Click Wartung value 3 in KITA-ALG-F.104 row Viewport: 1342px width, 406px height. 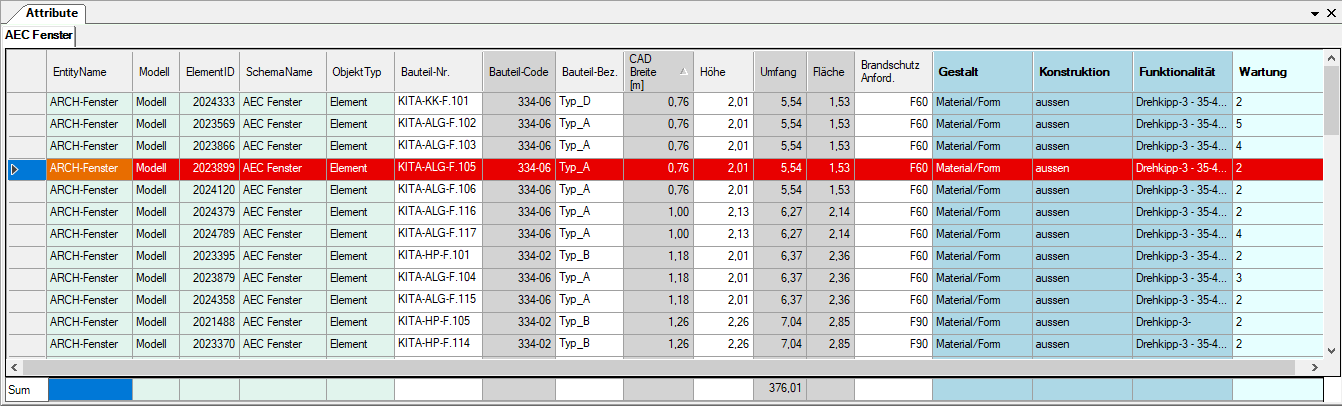coord(1278,279)
